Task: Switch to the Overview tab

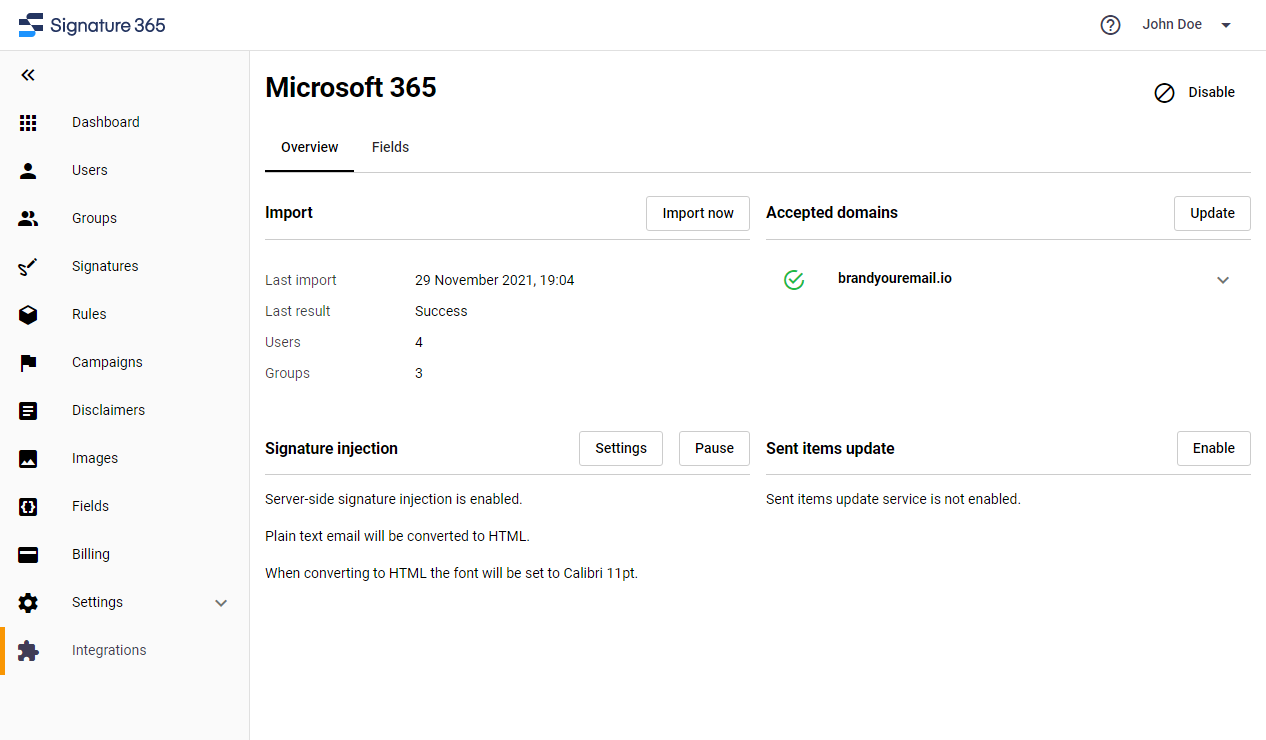Action: click(309, 147)
